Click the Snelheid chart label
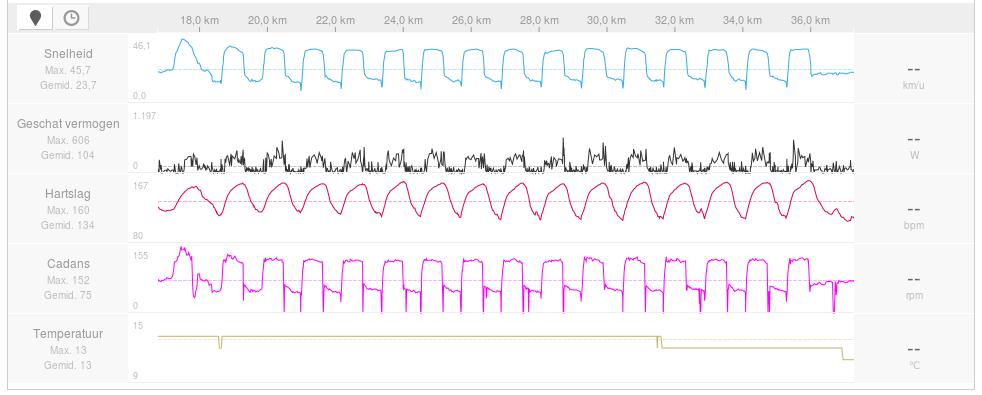The height and width of the screenshot is (395, 982). [68, 54]
